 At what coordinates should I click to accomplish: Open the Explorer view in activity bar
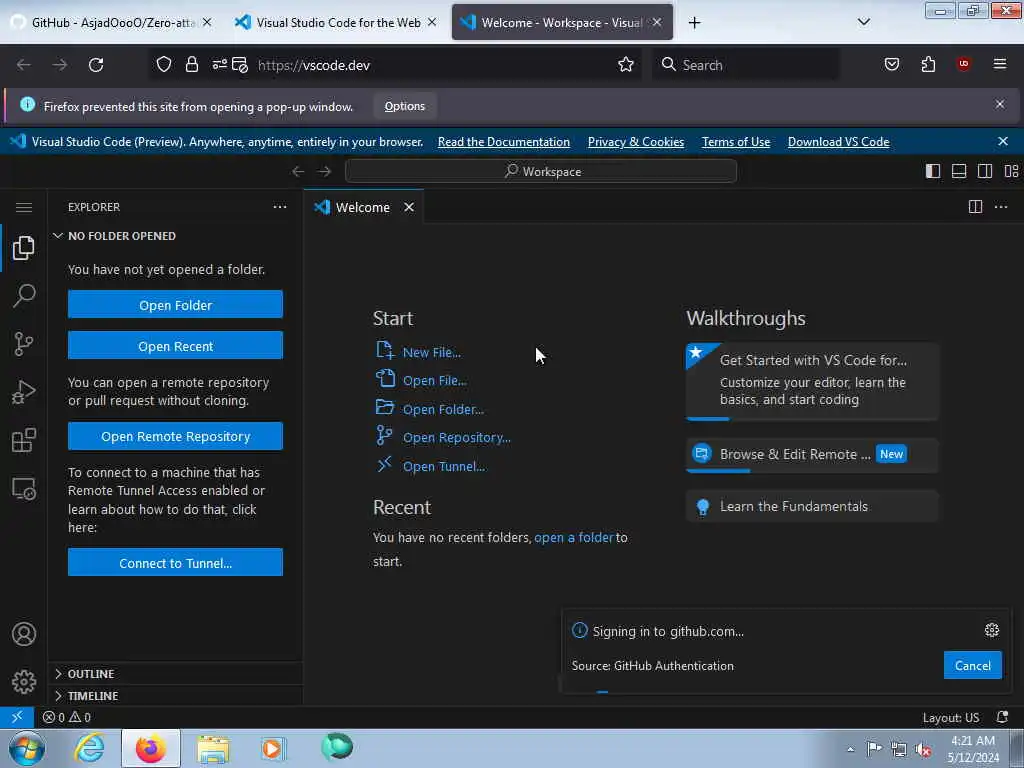coord(24,248)
